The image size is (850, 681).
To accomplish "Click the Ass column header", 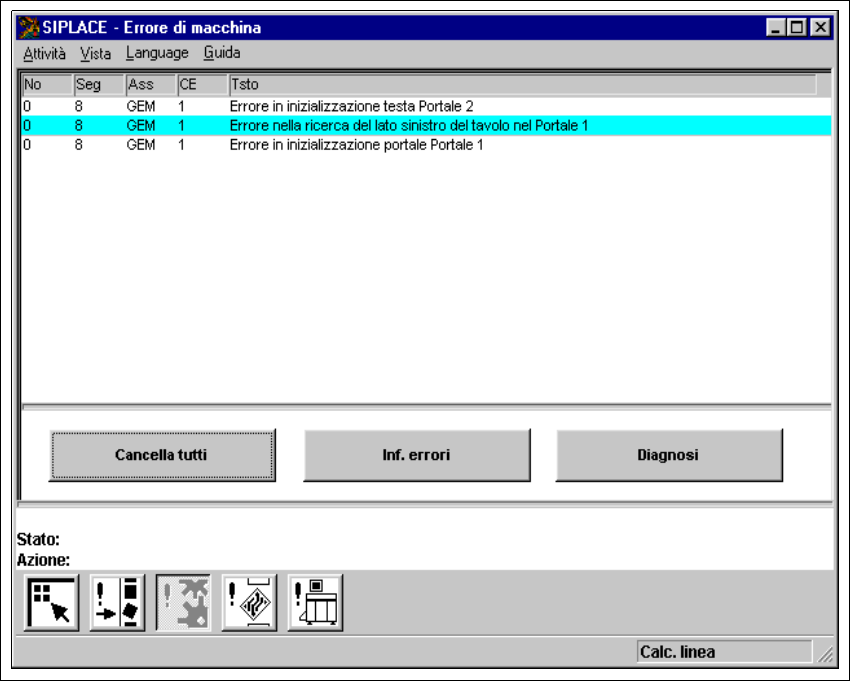I will (151, 85).
